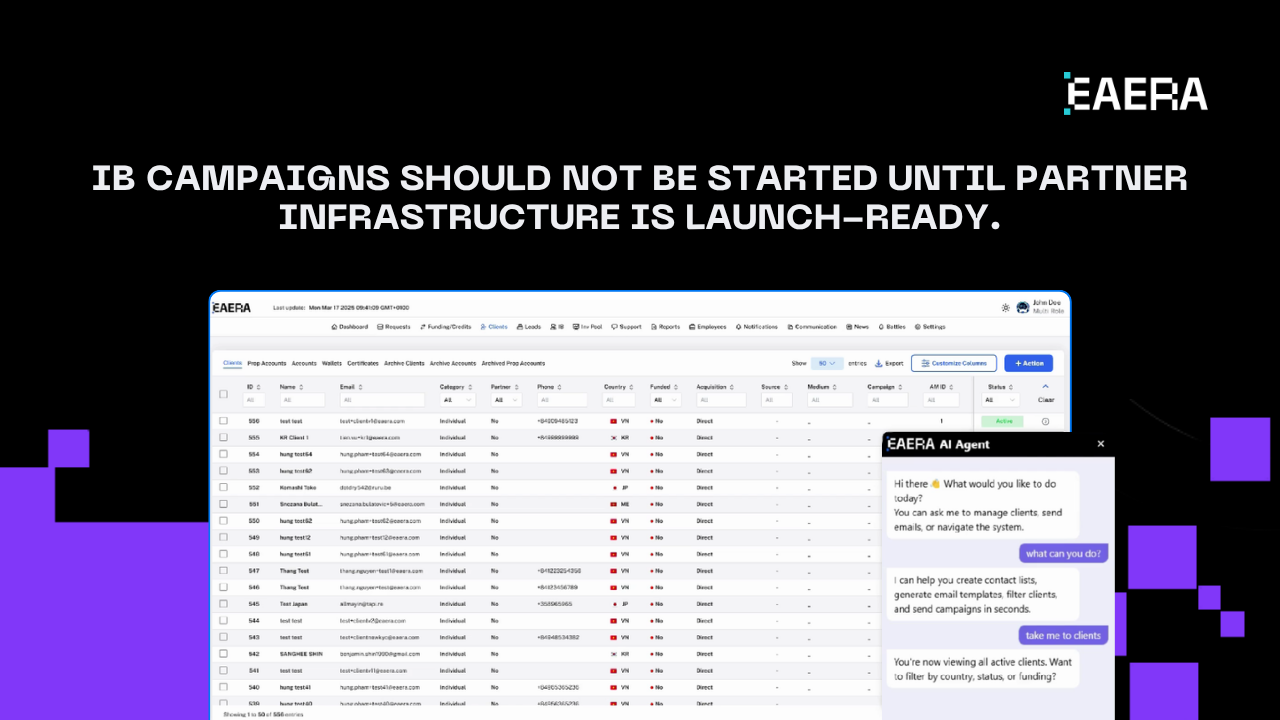Close the EAERA AI Agent chat panel
1280x720 pixels.
click(x=1101, y=444)
